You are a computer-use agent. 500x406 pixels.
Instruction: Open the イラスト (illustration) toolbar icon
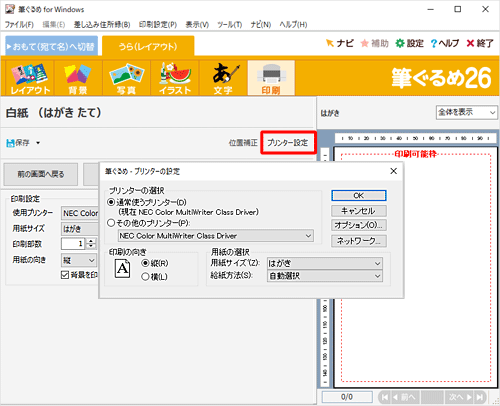175,79
